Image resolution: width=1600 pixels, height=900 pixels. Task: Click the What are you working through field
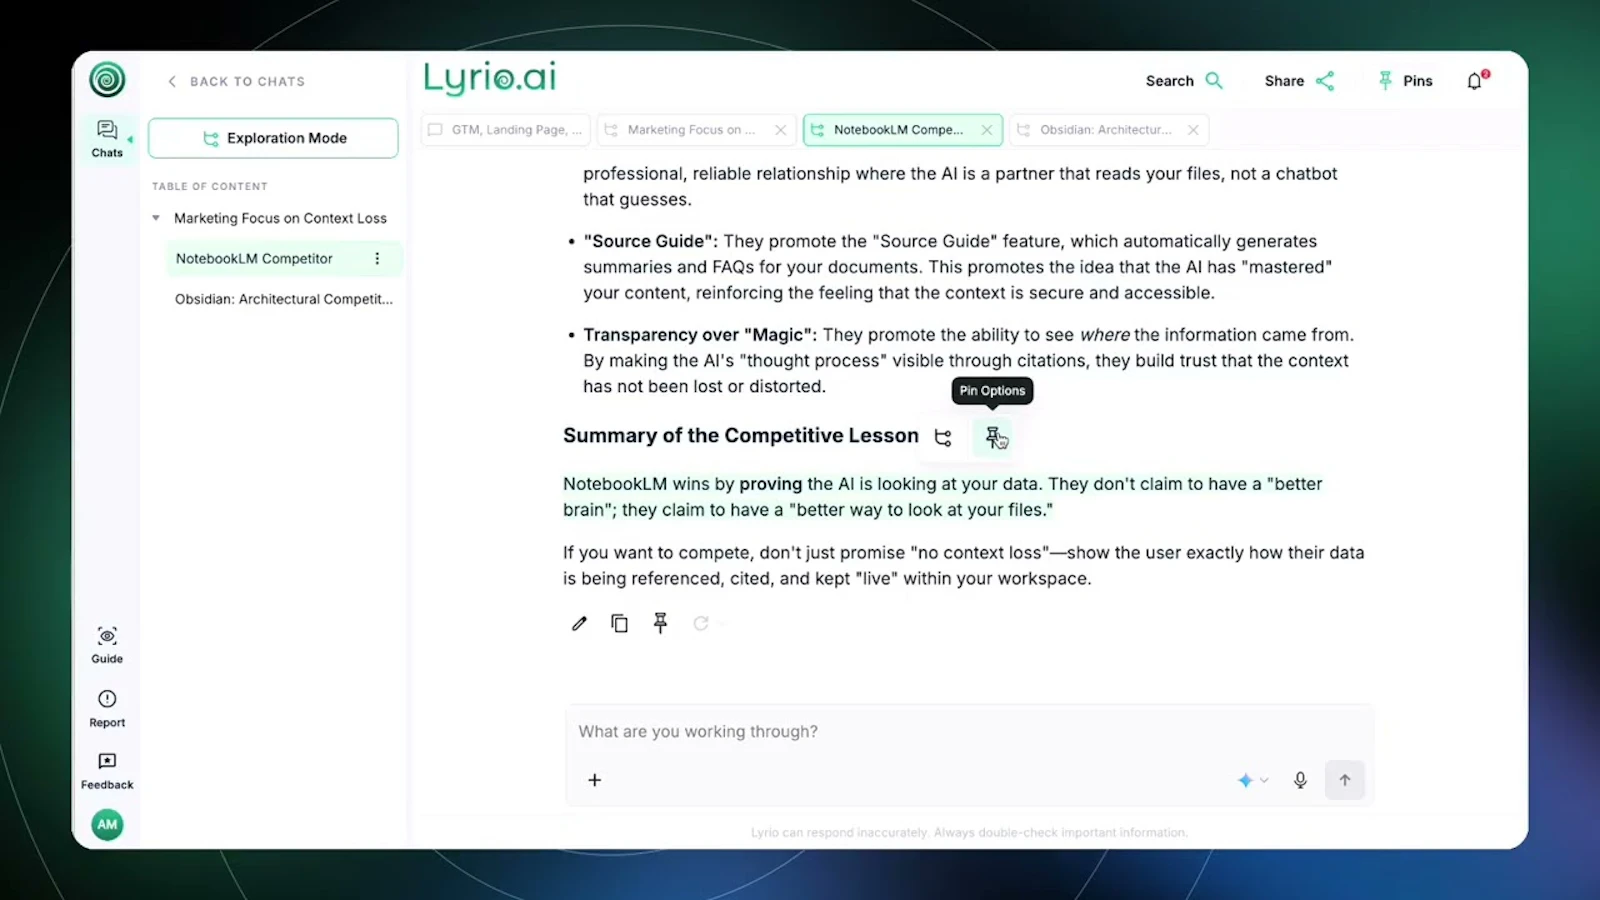click(x=970, y=732)
